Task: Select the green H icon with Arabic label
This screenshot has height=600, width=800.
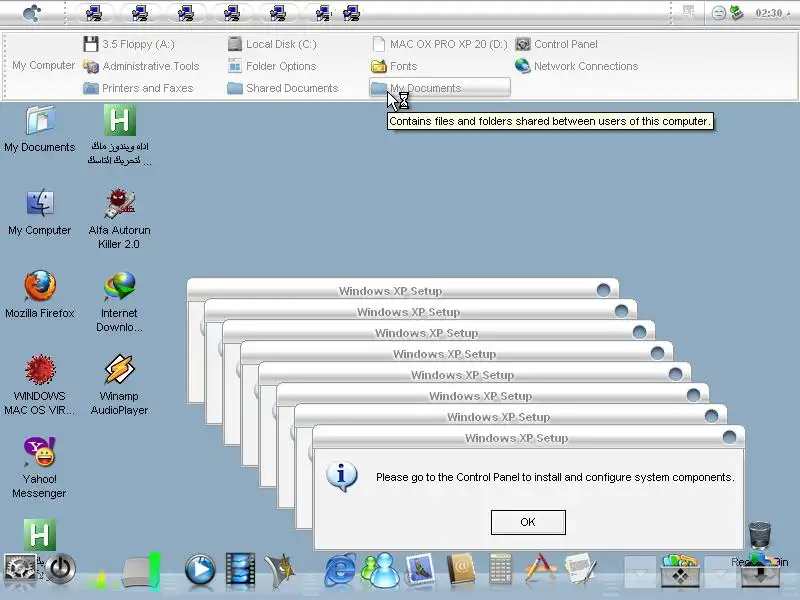Action: point(119,135)
